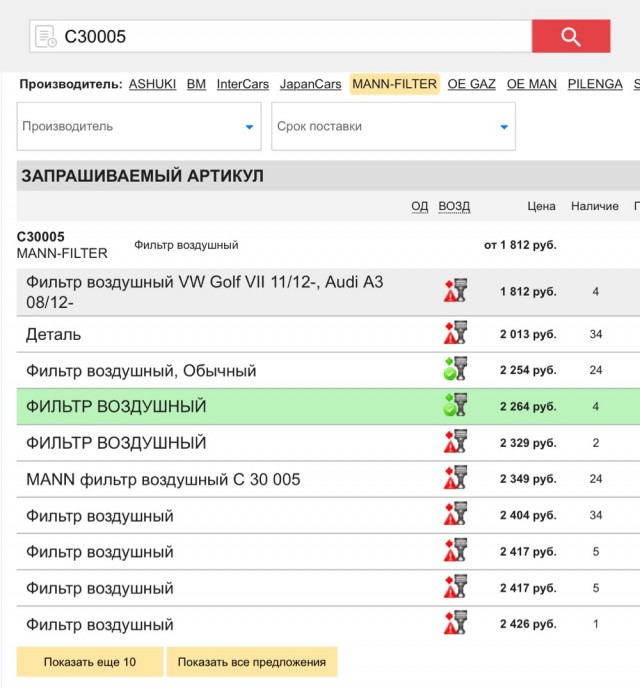Click the ВОЗД column header
This screenshot has height=689, width=640.
pos(454,206)
